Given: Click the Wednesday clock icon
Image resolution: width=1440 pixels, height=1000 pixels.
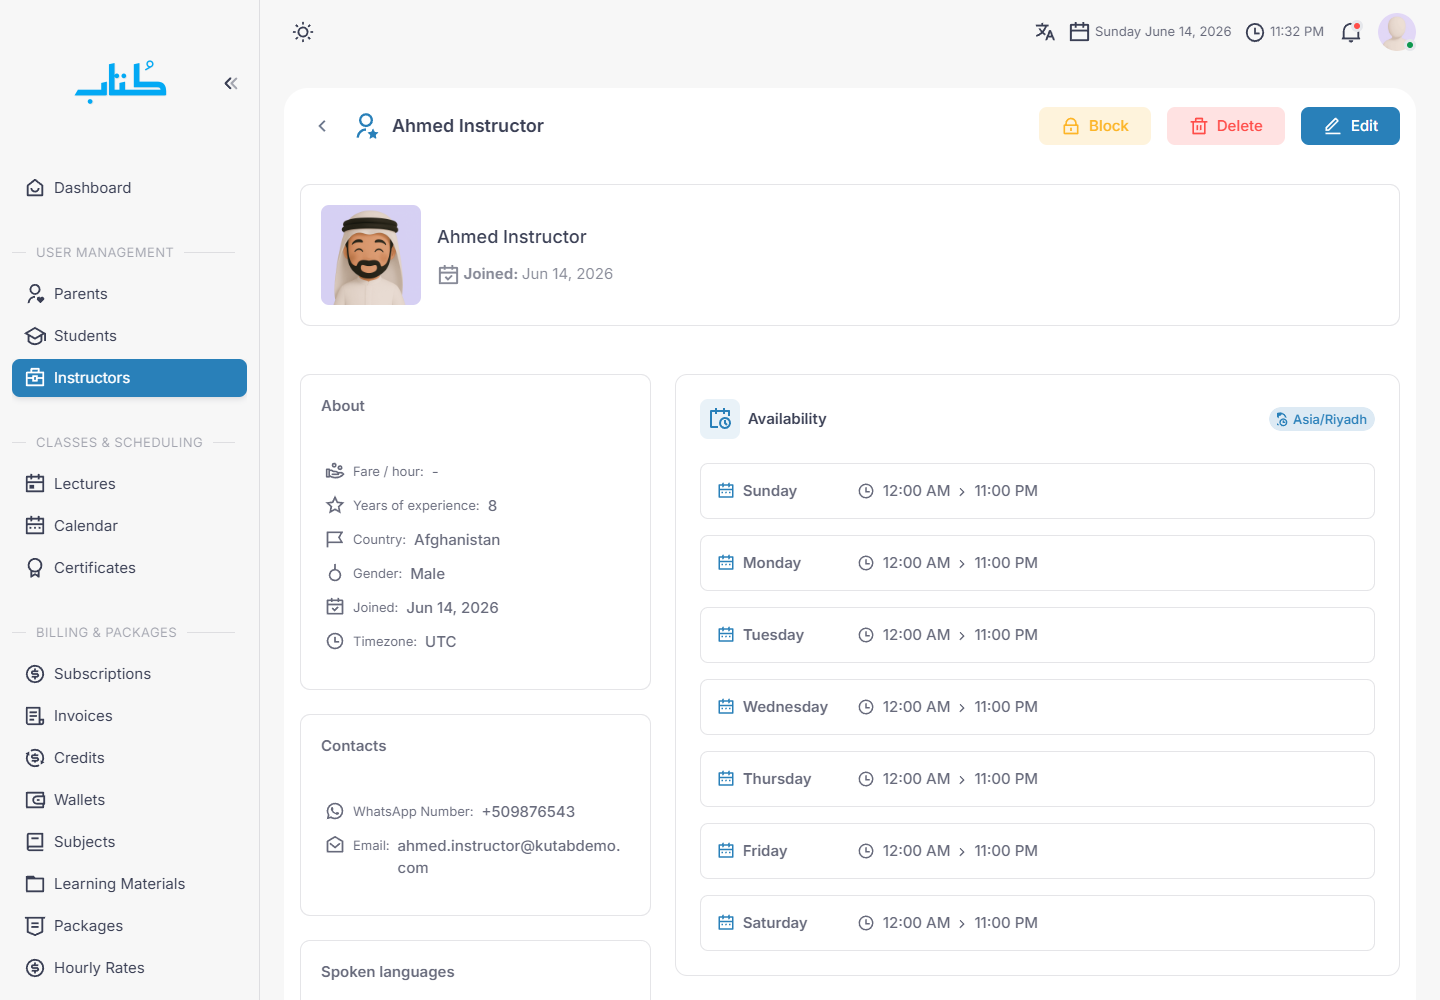Looking at the screenshot, I should (866, 707).
